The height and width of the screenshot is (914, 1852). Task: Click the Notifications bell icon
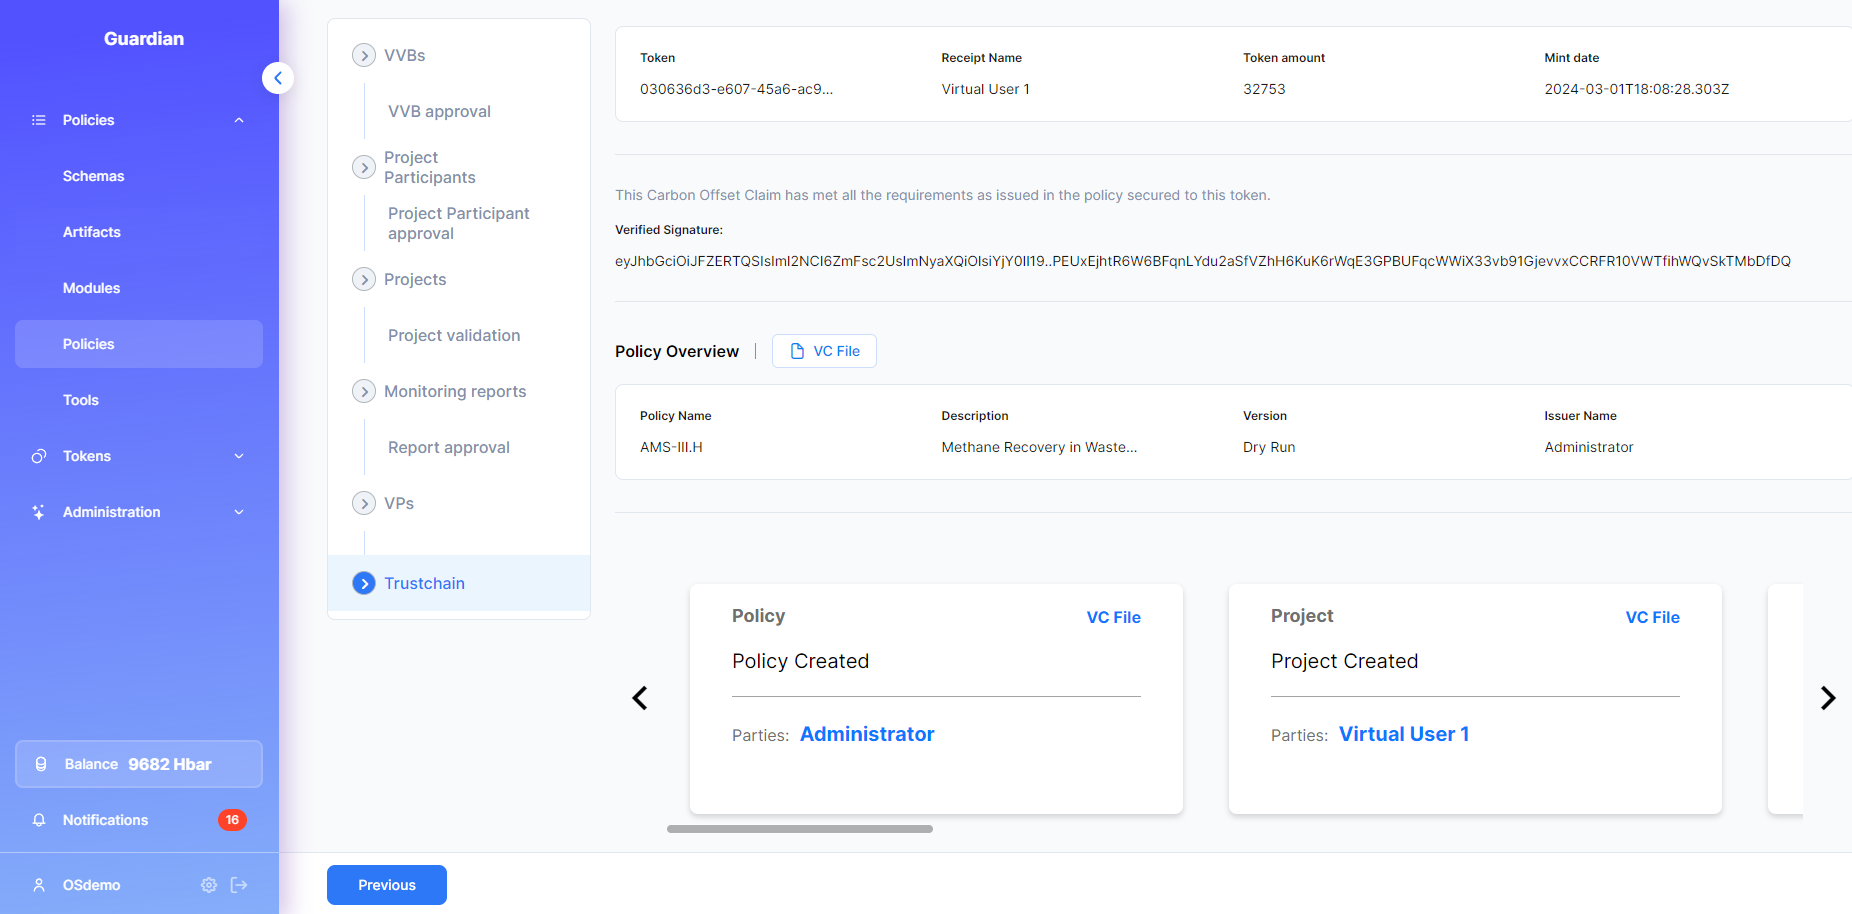(39, 820)
